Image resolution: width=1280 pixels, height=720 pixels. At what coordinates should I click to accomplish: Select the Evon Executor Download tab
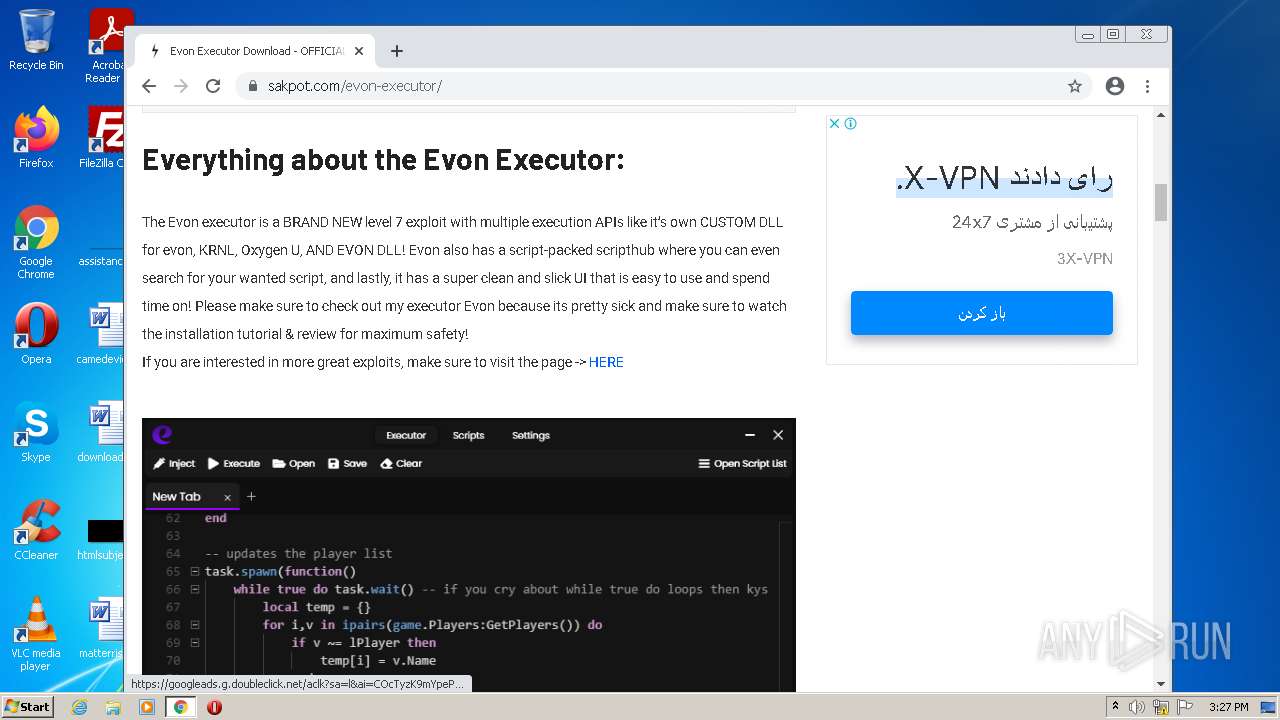pos(255,51)
